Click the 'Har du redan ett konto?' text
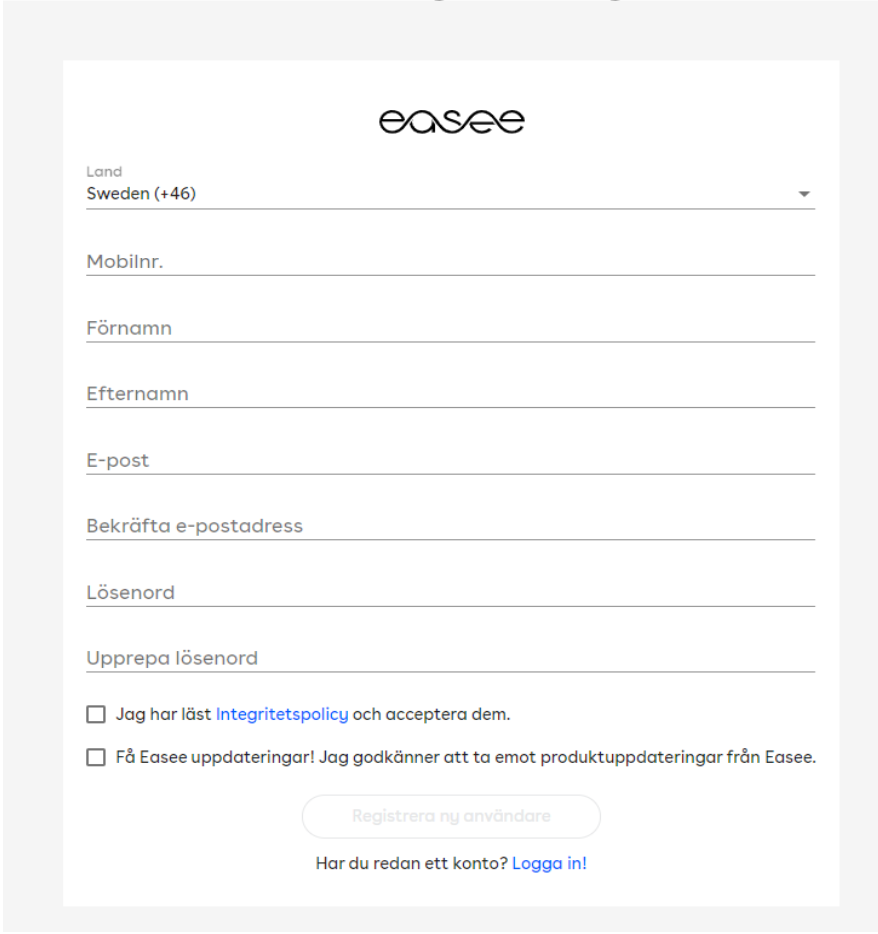The width and height of the screenshot is (878, 934). [x=412, y=863]
